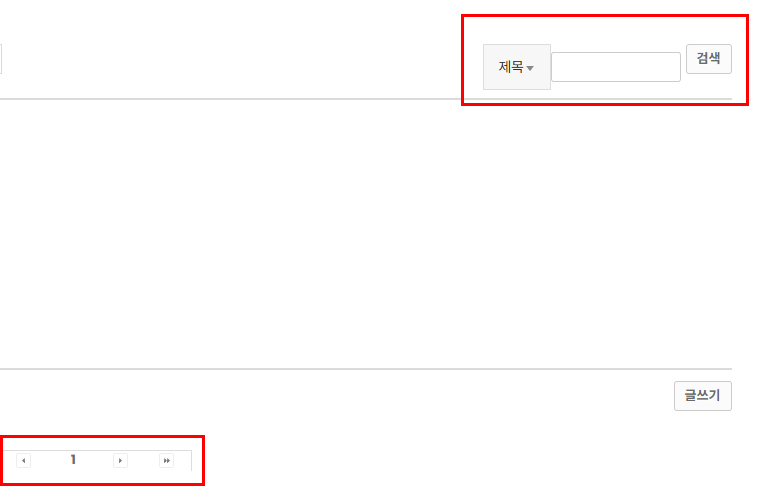The image size is (769, 491).
Task: Click the partial button at left edge
Action: (x=1, y=59)
